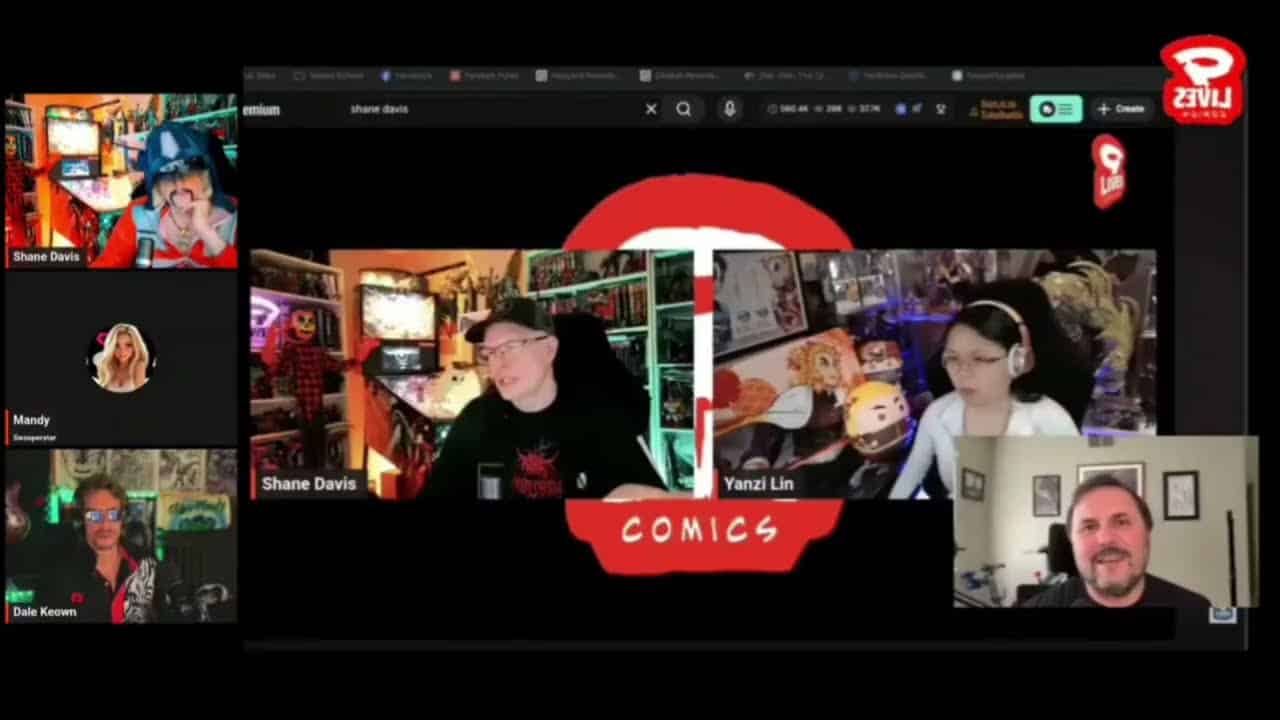Select Shane Davis participant thumbnail
1280x720 pixels.
click(121, 181)
